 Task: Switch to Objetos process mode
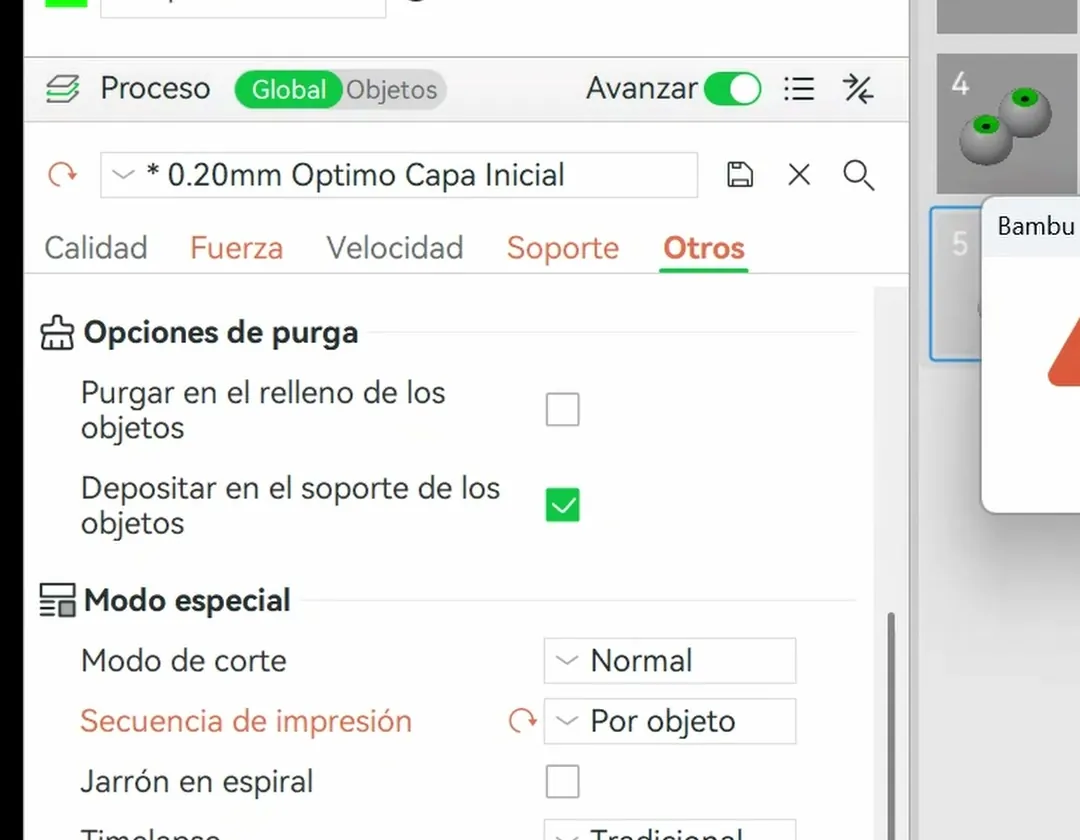[x=392, y=90]
